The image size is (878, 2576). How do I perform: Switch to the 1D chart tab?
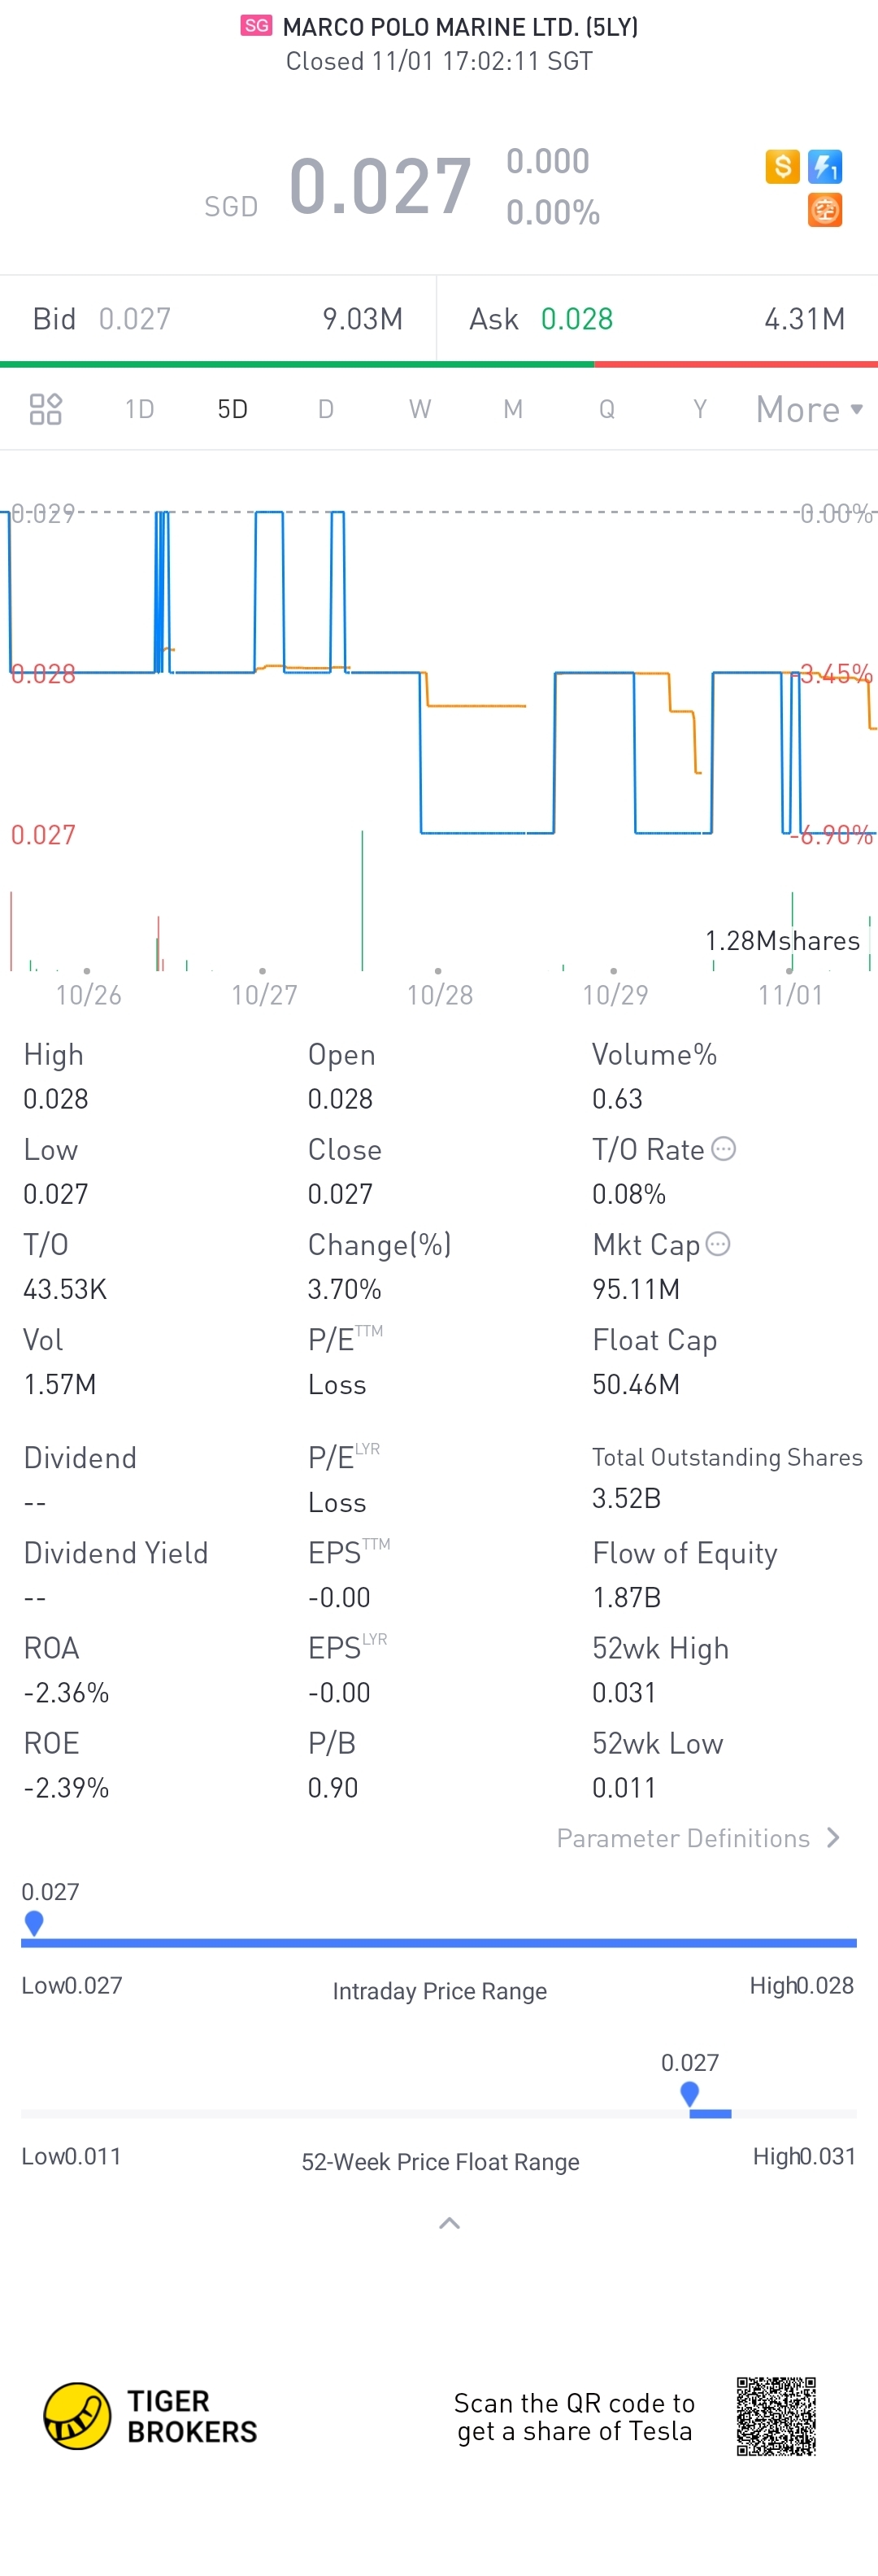(139, 409)
